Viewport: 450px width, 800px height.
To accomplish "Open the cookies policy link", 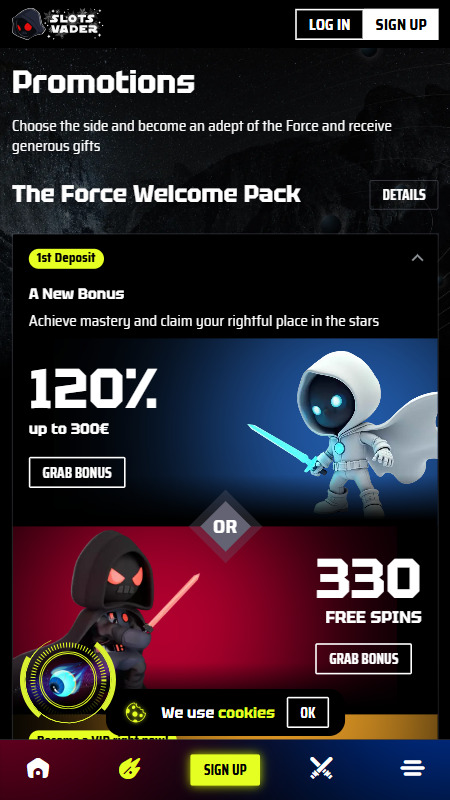I will click(x=246, y=713).
